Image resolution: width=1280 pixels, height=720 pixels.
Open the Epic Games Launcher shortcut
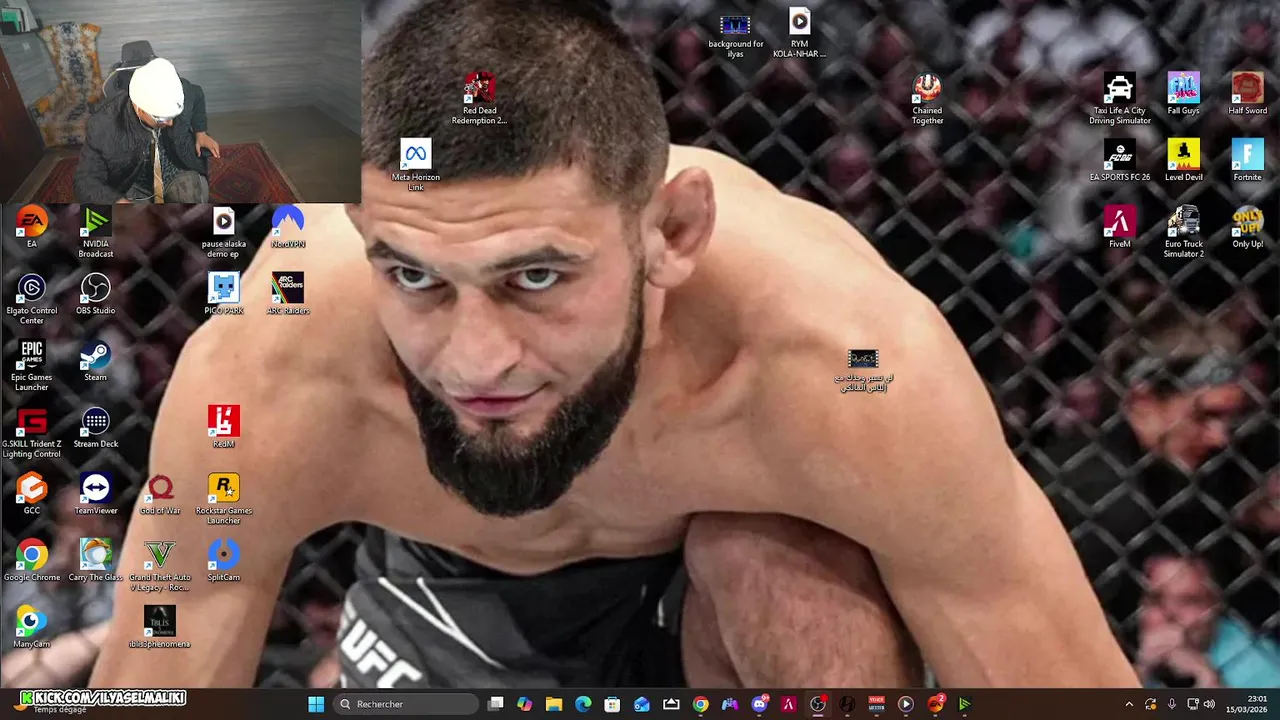[x=31, y=366]
